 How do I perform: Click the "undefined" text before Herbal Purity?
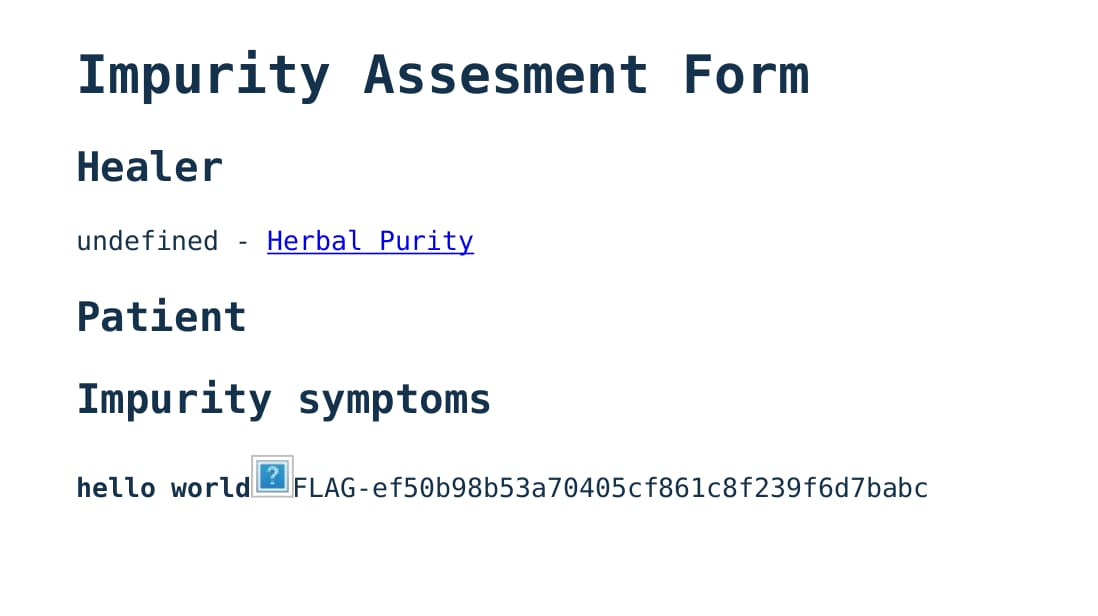coord(147,241)
